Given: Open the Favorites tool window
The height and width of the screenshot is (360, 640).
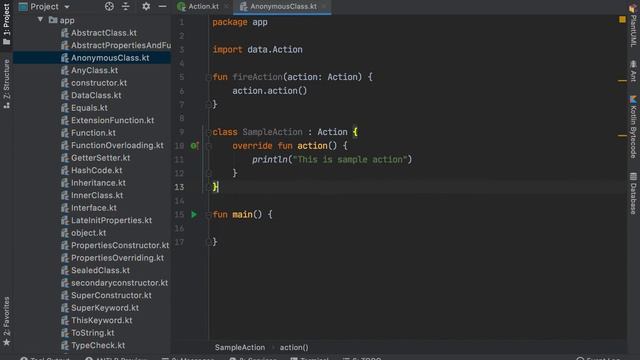Looking at the screenshot, I should tap(6, 322).
